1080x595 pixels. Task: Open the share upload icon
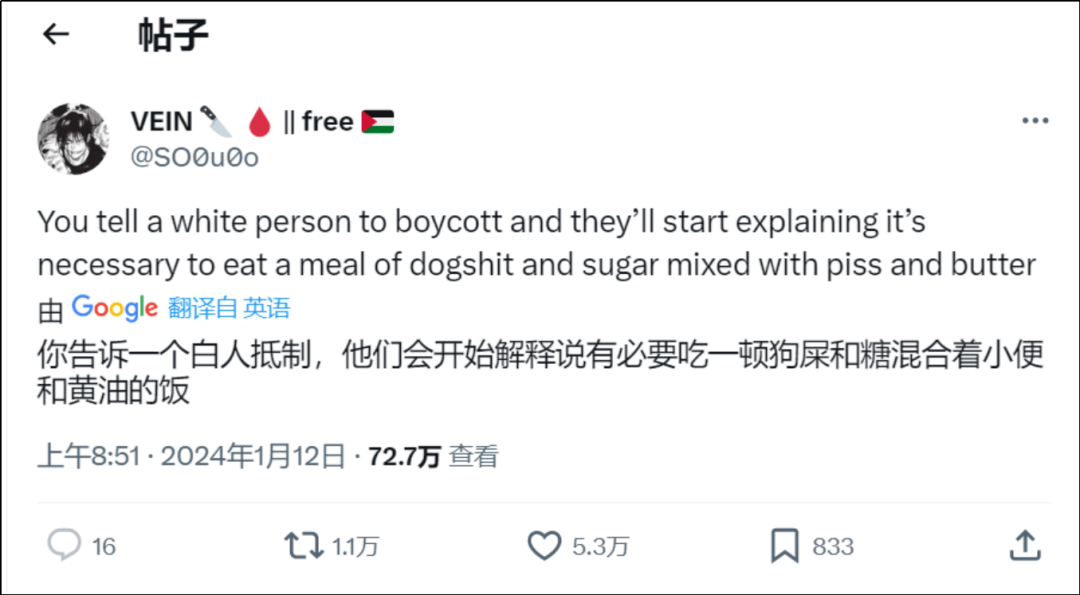point(1024,545)
